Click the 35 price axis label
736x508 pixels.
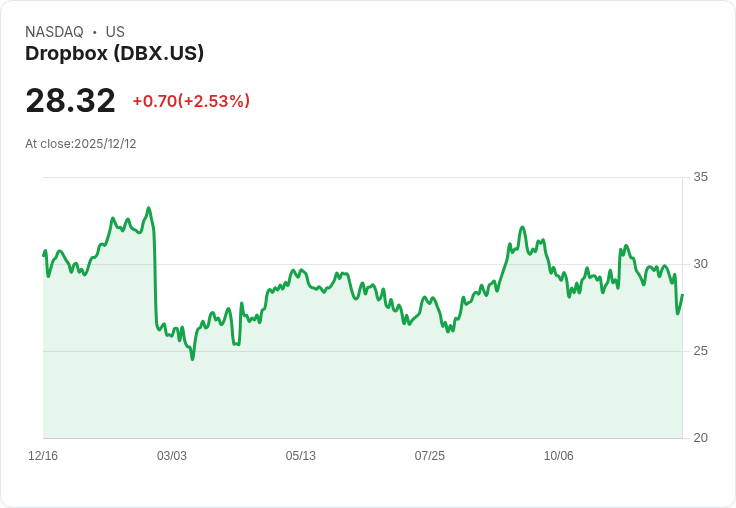click(700, 177)
